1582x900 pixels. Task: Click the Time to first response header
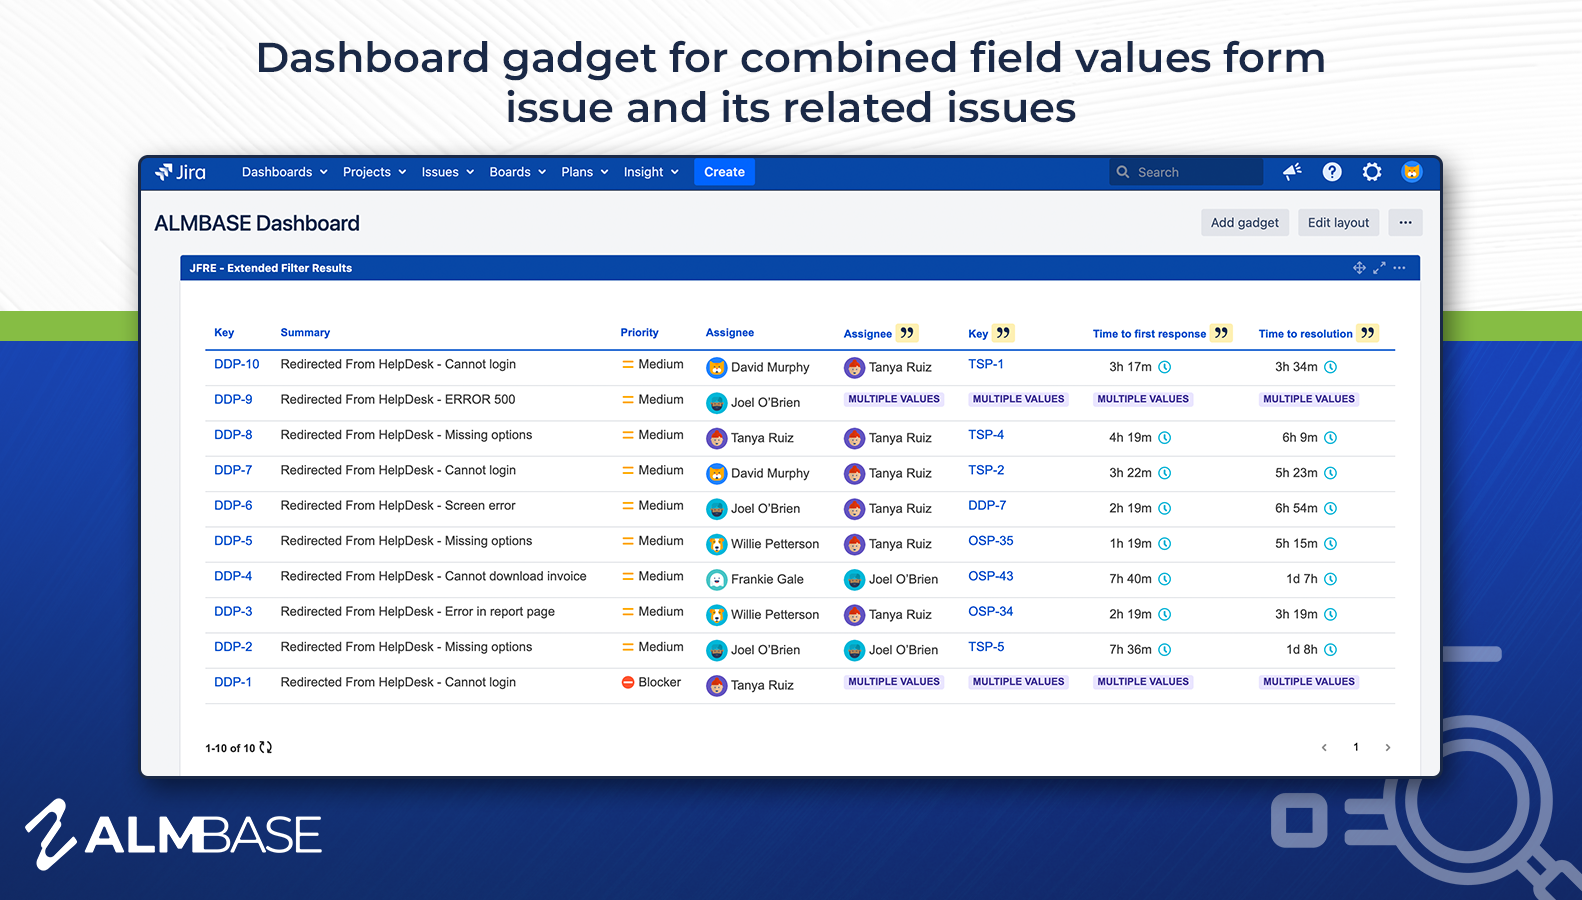click(1149, 334)
